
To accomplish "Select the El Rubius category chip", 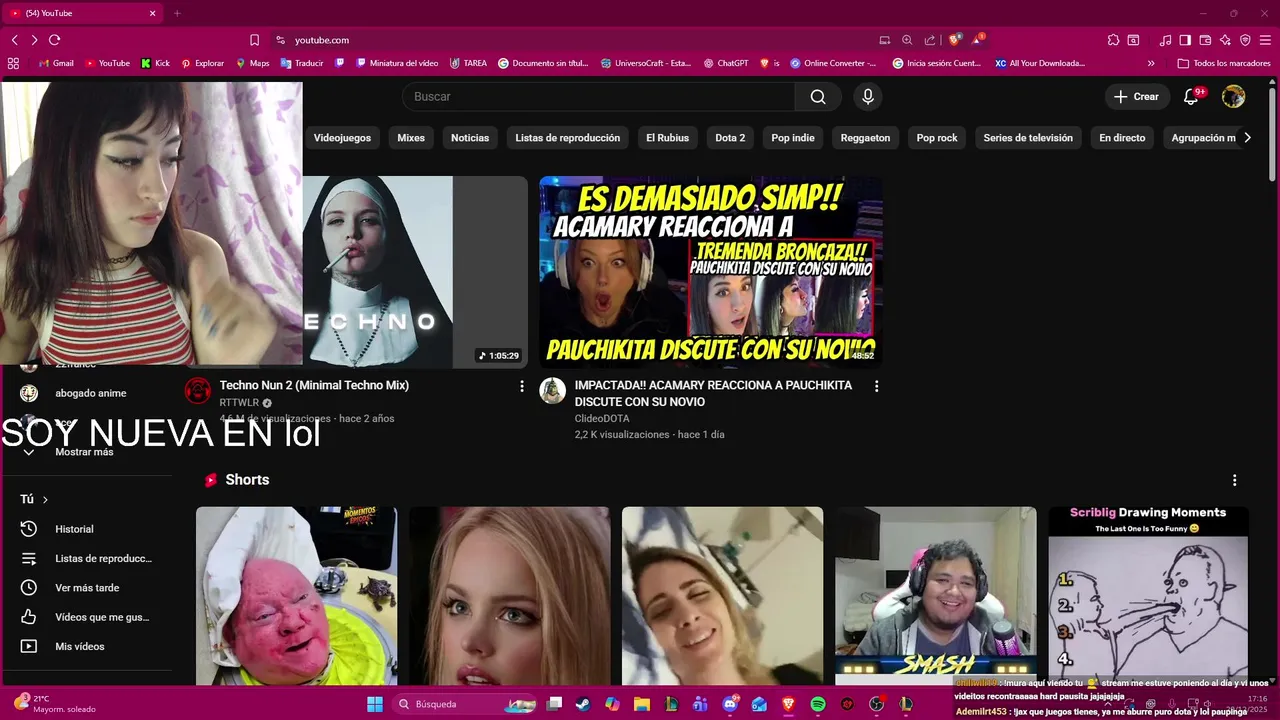I will point(667,138).
